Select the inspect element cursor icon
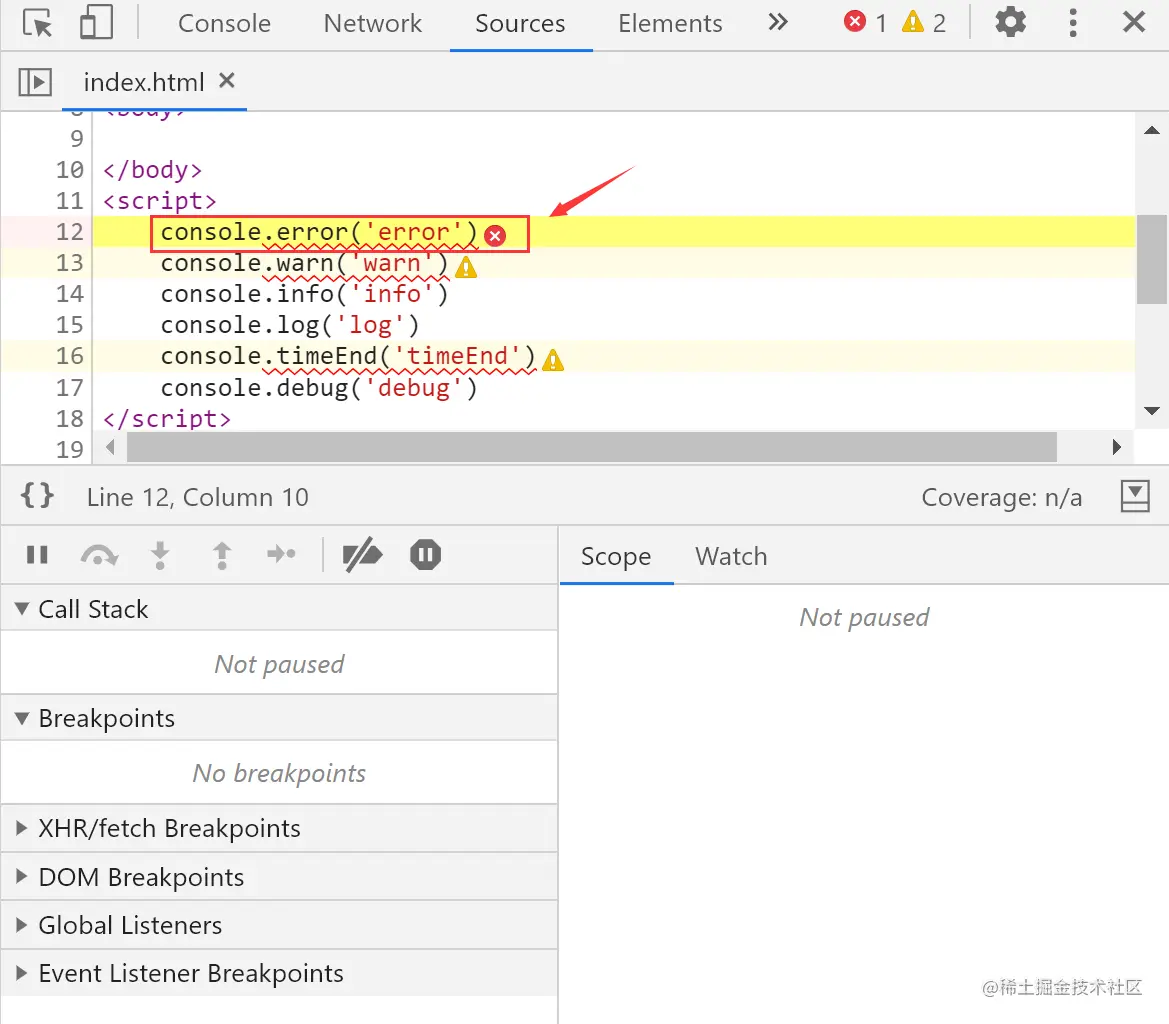This screenshot has height=1024, width=1169. tap(38, 23)
